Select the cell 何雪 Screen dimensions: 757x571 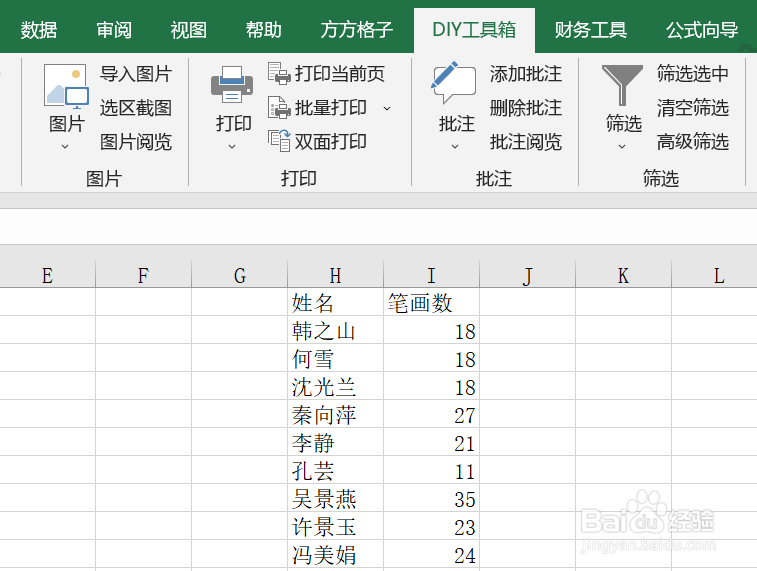tap(336, 358)
